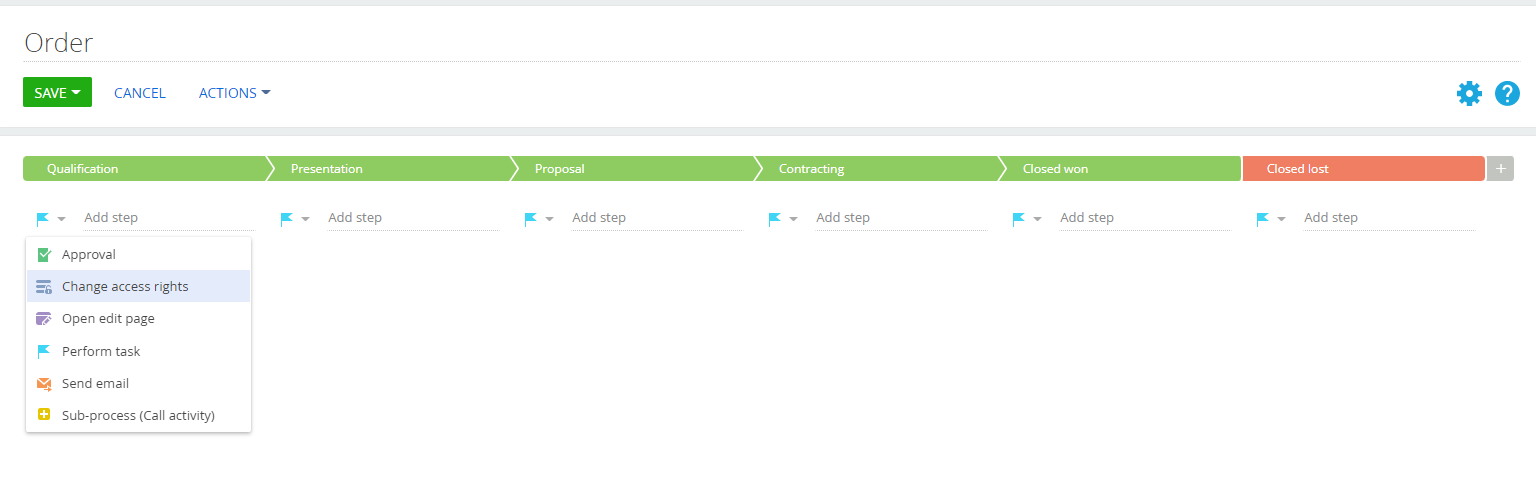Click the Open edit page icon
This screenshot has width=1536, height=503.
pyautogui.click(x=43, y=319)
